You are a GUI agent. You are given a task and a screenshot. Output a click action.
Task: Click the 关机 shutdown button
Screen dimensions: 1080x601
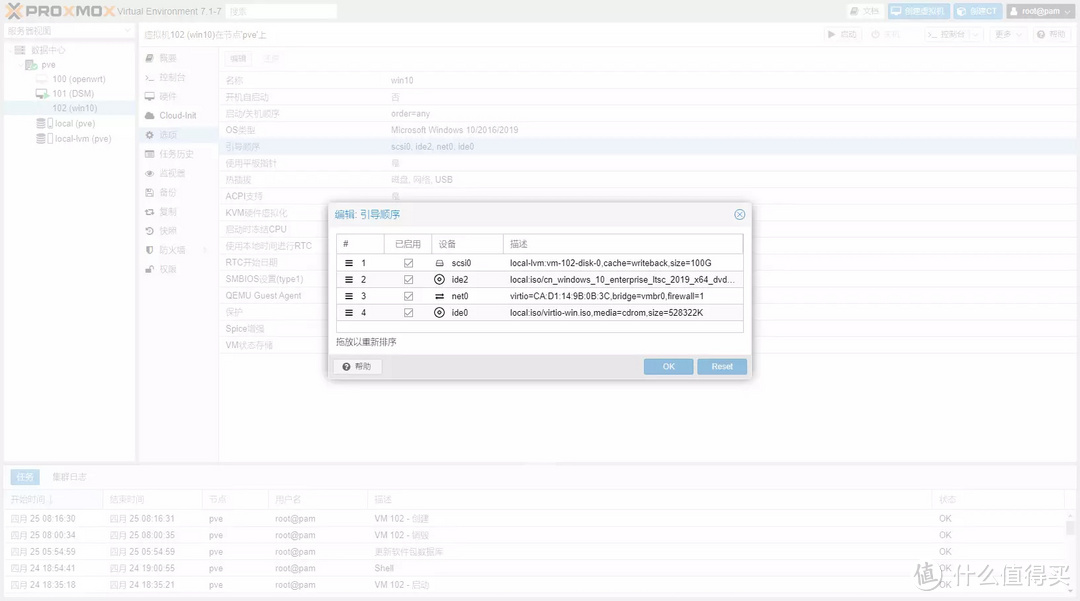886,34
